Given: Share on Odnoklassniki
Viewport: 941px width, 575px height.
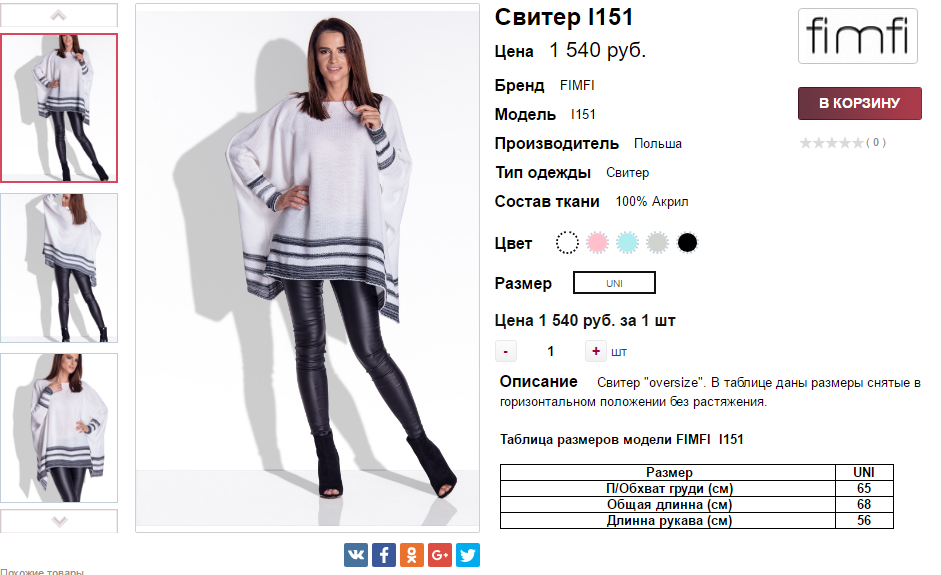Looking at the screenshot, I should point(412,555).
